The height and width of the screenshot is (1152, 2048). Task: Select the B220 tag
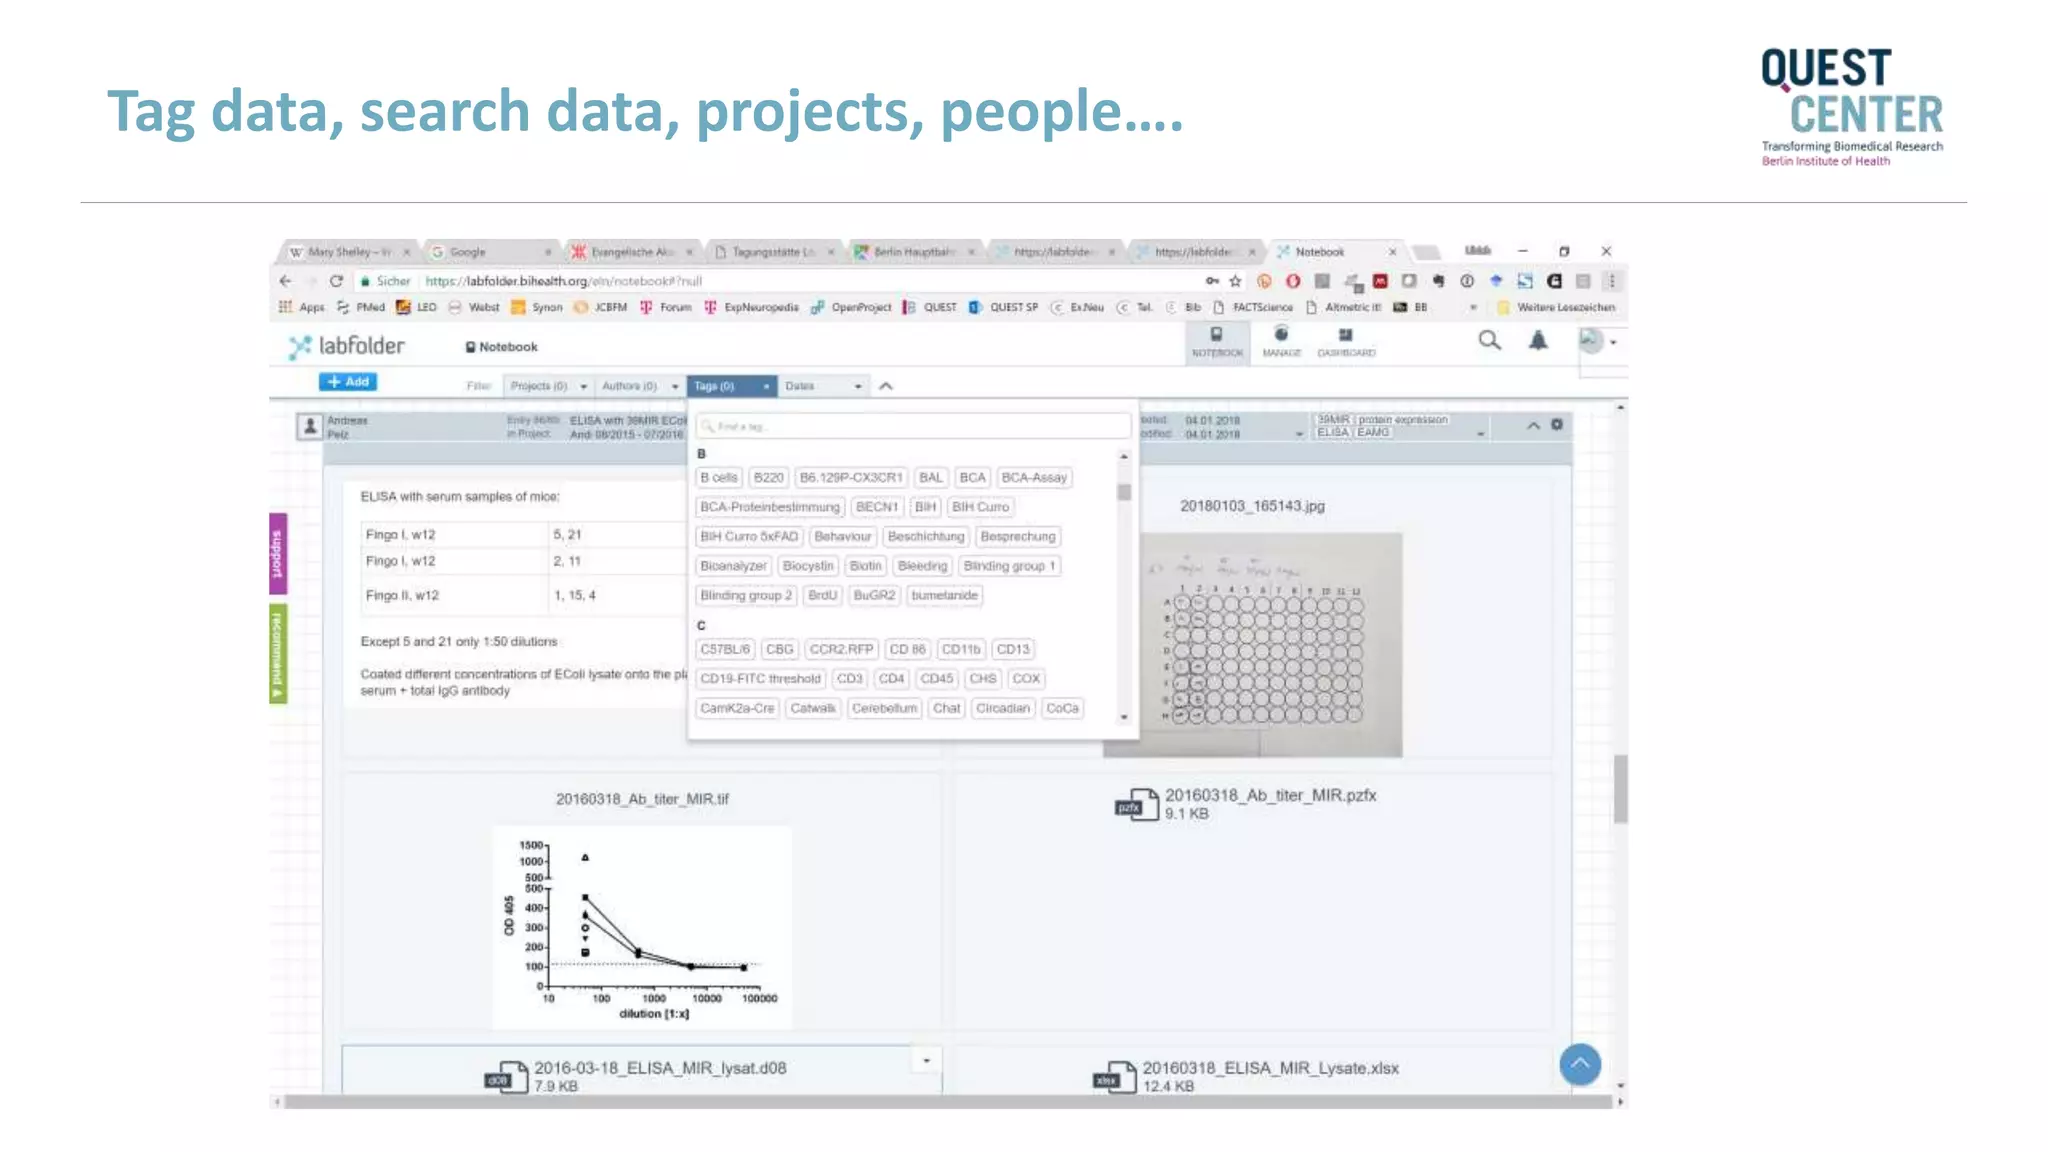768,478
